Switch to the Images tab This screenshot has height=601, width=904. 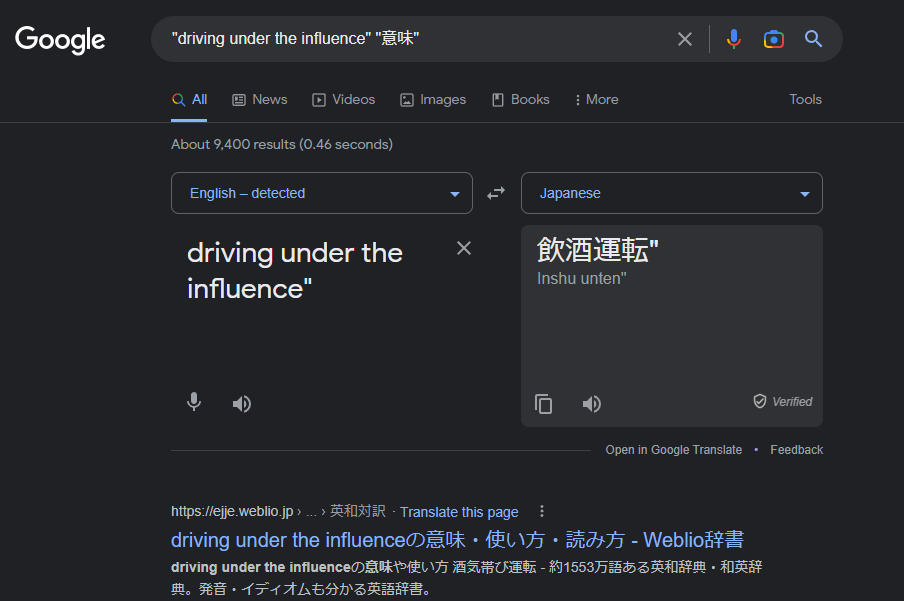tap(433, 100)
